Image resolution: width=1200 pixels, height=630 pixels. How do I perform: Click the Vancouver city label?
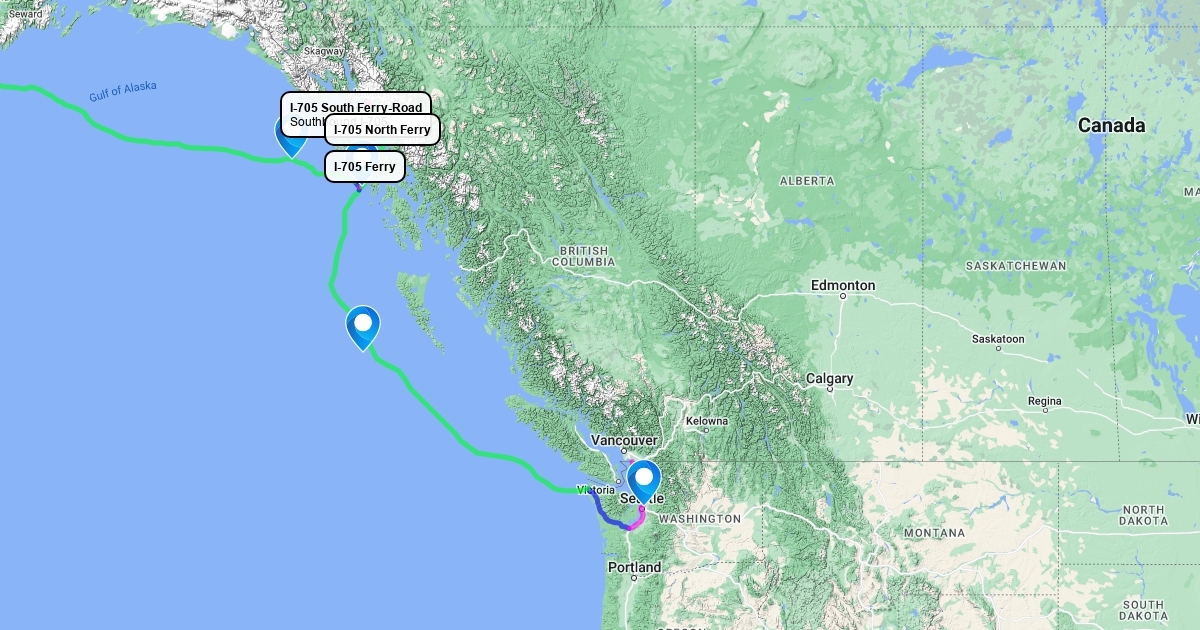[x=624, y=441]
